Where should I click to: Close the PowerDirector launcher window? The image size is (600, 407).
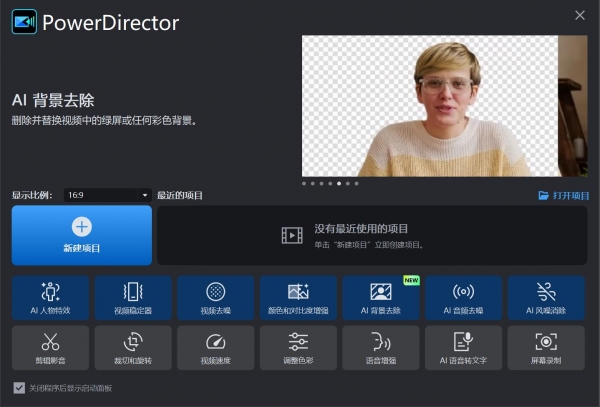click(580, 15)
